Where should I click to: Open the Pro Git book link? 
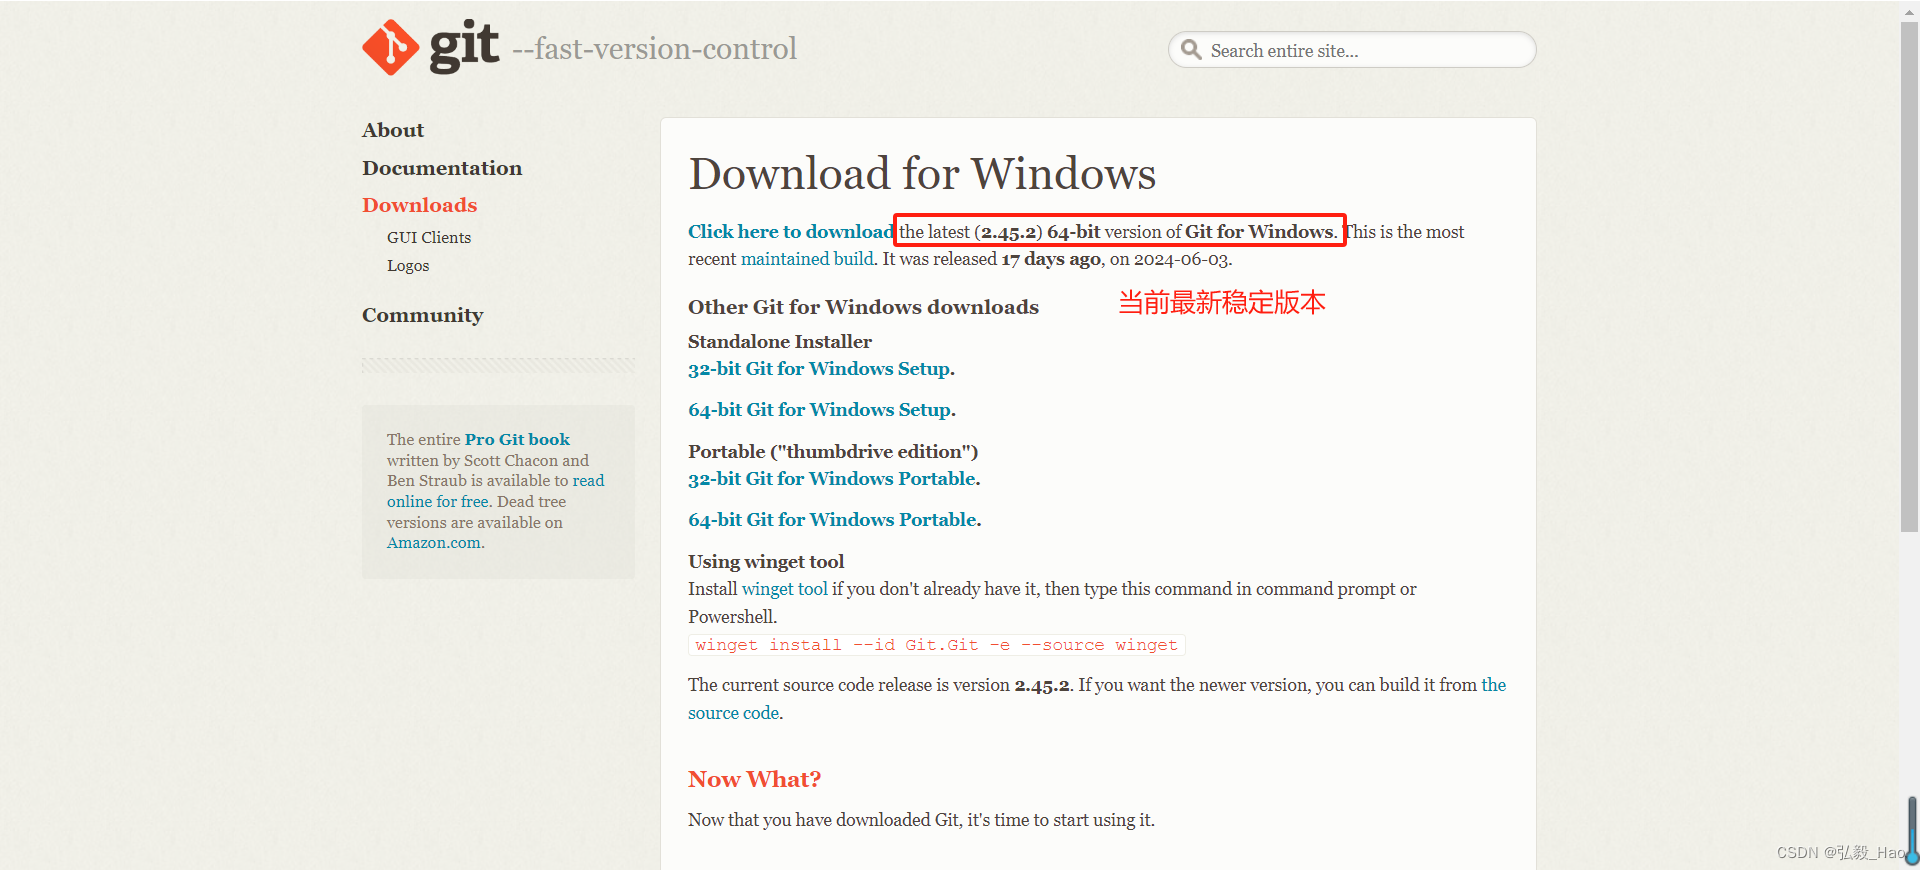517,440
